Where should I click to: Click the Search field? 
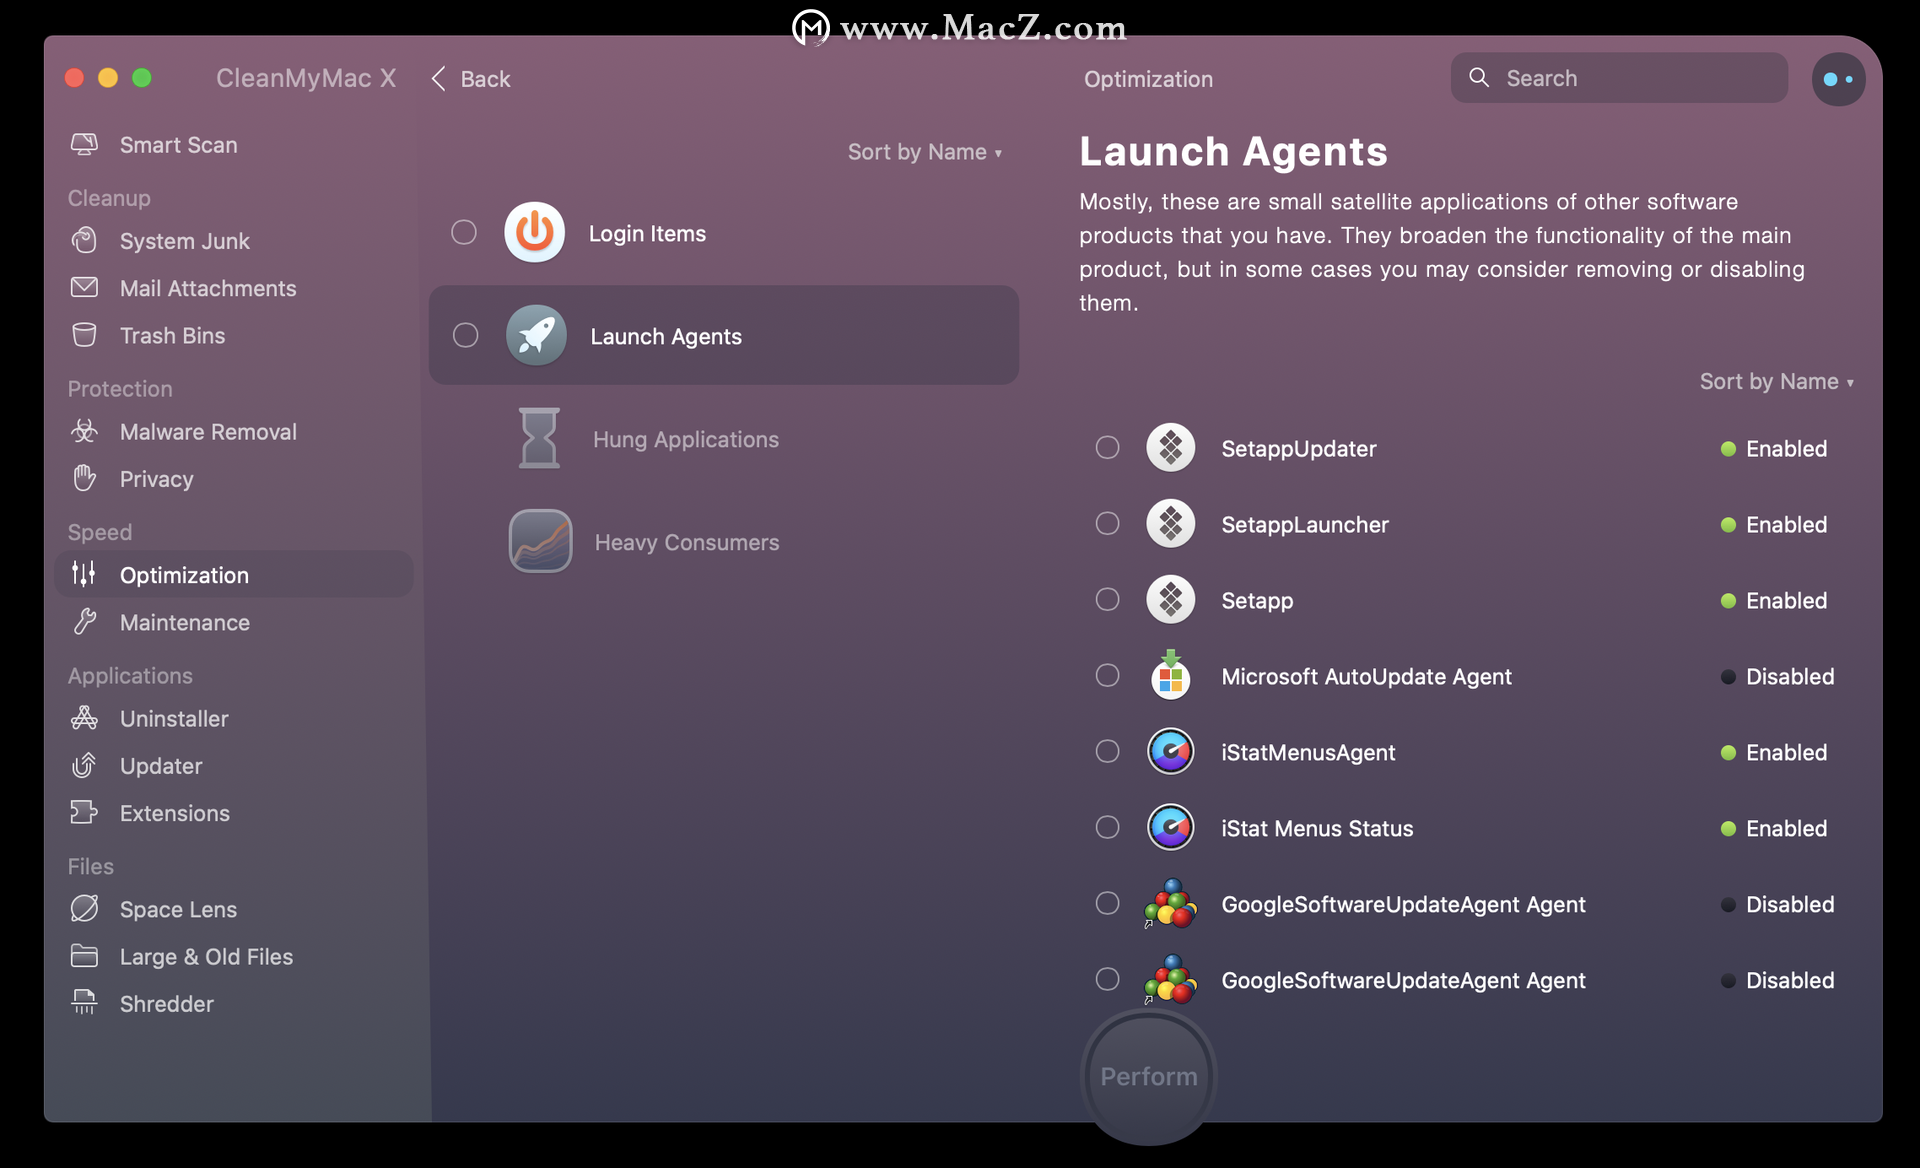(1619, 78)
